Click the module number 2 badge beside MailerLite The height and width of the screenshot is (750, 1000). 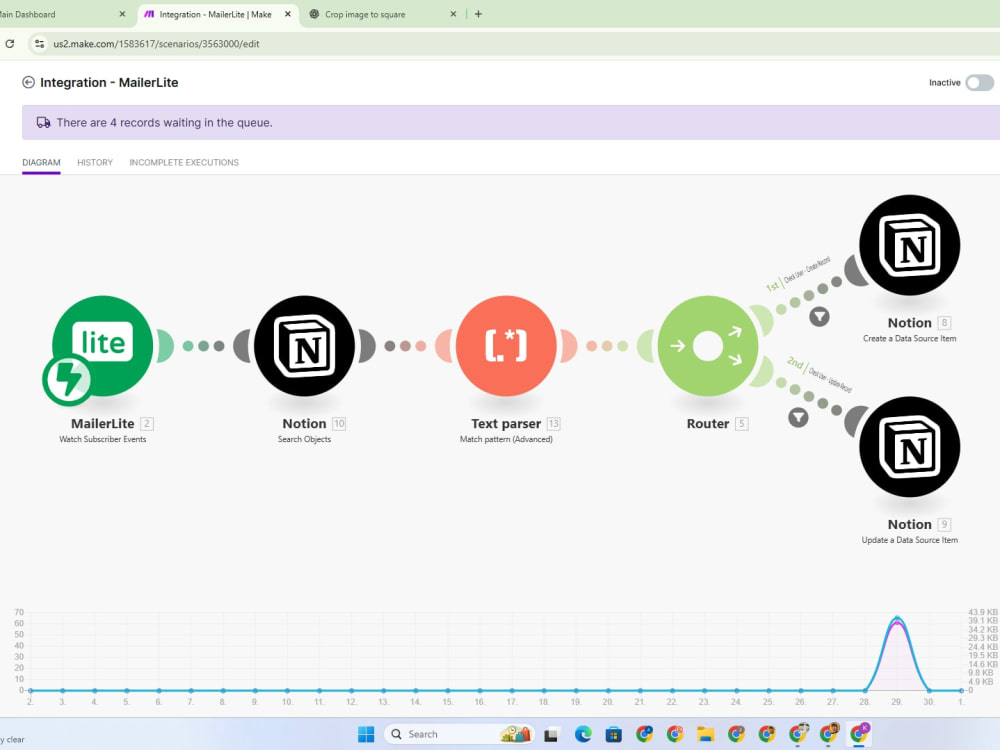(x=147, y=423)
